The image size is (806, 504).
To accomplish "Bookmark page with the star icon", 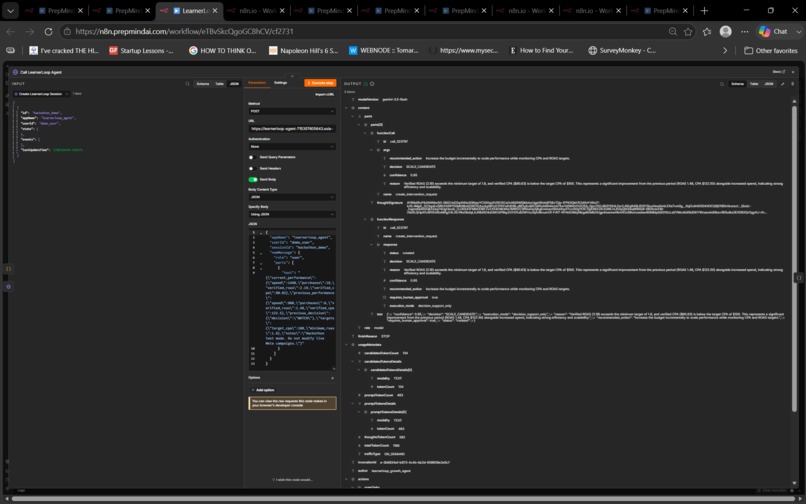I will 688,31.
